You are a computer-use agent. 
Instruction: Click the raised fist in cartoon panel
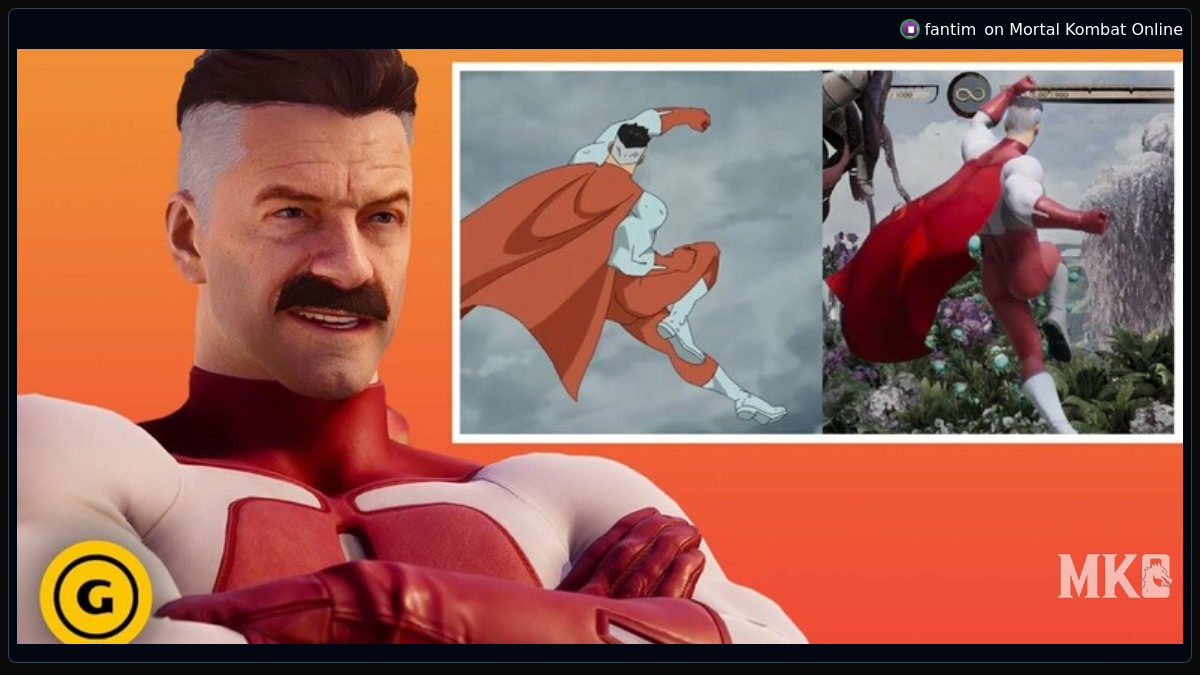click(x=690, y=119)
